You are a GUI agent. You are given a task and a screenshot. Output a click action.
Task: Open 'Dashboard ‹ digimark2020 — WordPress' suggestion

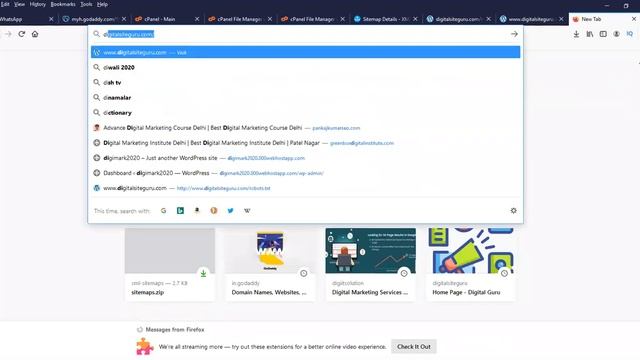pos(305,173)
